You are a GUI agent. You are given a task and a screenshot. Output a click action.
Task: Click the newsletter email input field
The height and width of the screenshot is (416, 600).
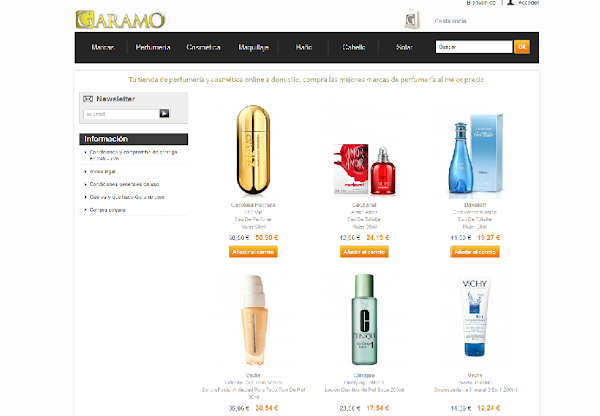[121, 114]
